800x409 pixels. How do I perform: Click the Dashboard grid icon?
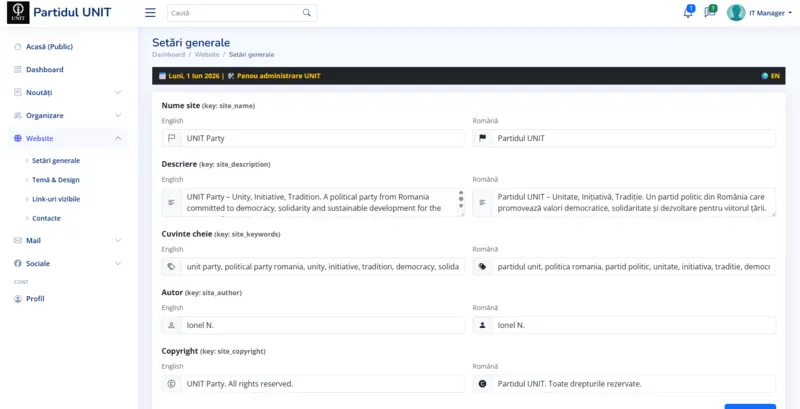[x=18, y=69]
